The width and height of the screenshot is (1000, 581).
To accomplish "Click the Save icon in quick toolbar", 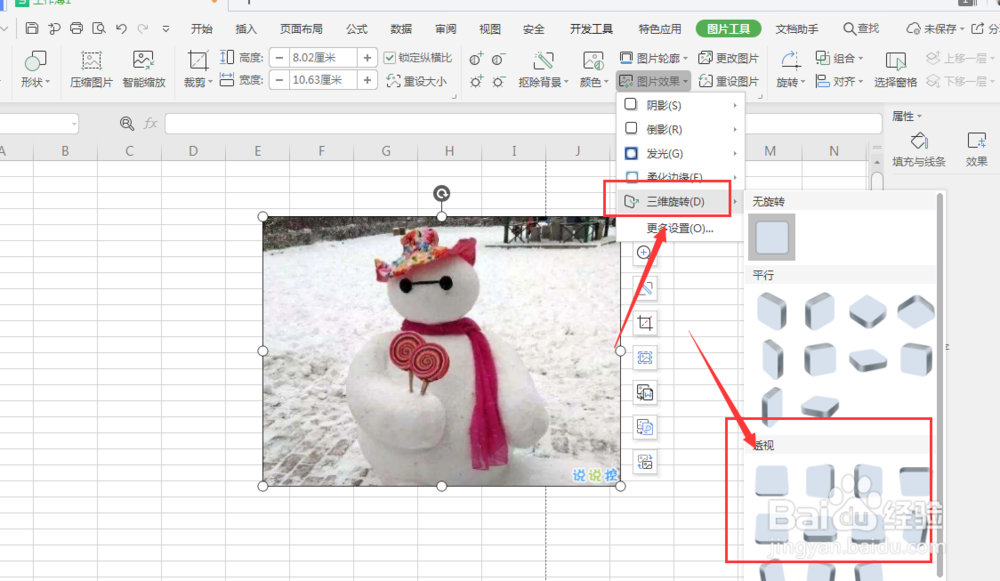I will 32,28.
